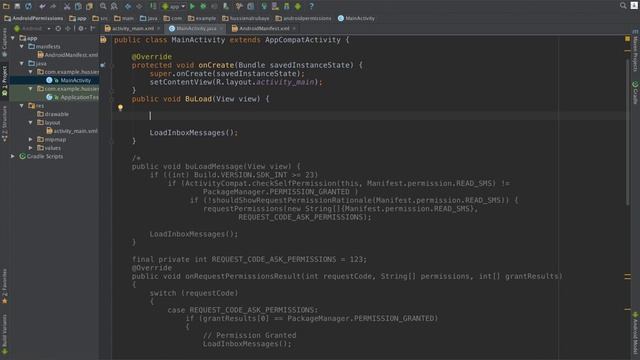Click the navigate Back toolbar icon
The image size is (640, 360).
[x=128, y=6]
